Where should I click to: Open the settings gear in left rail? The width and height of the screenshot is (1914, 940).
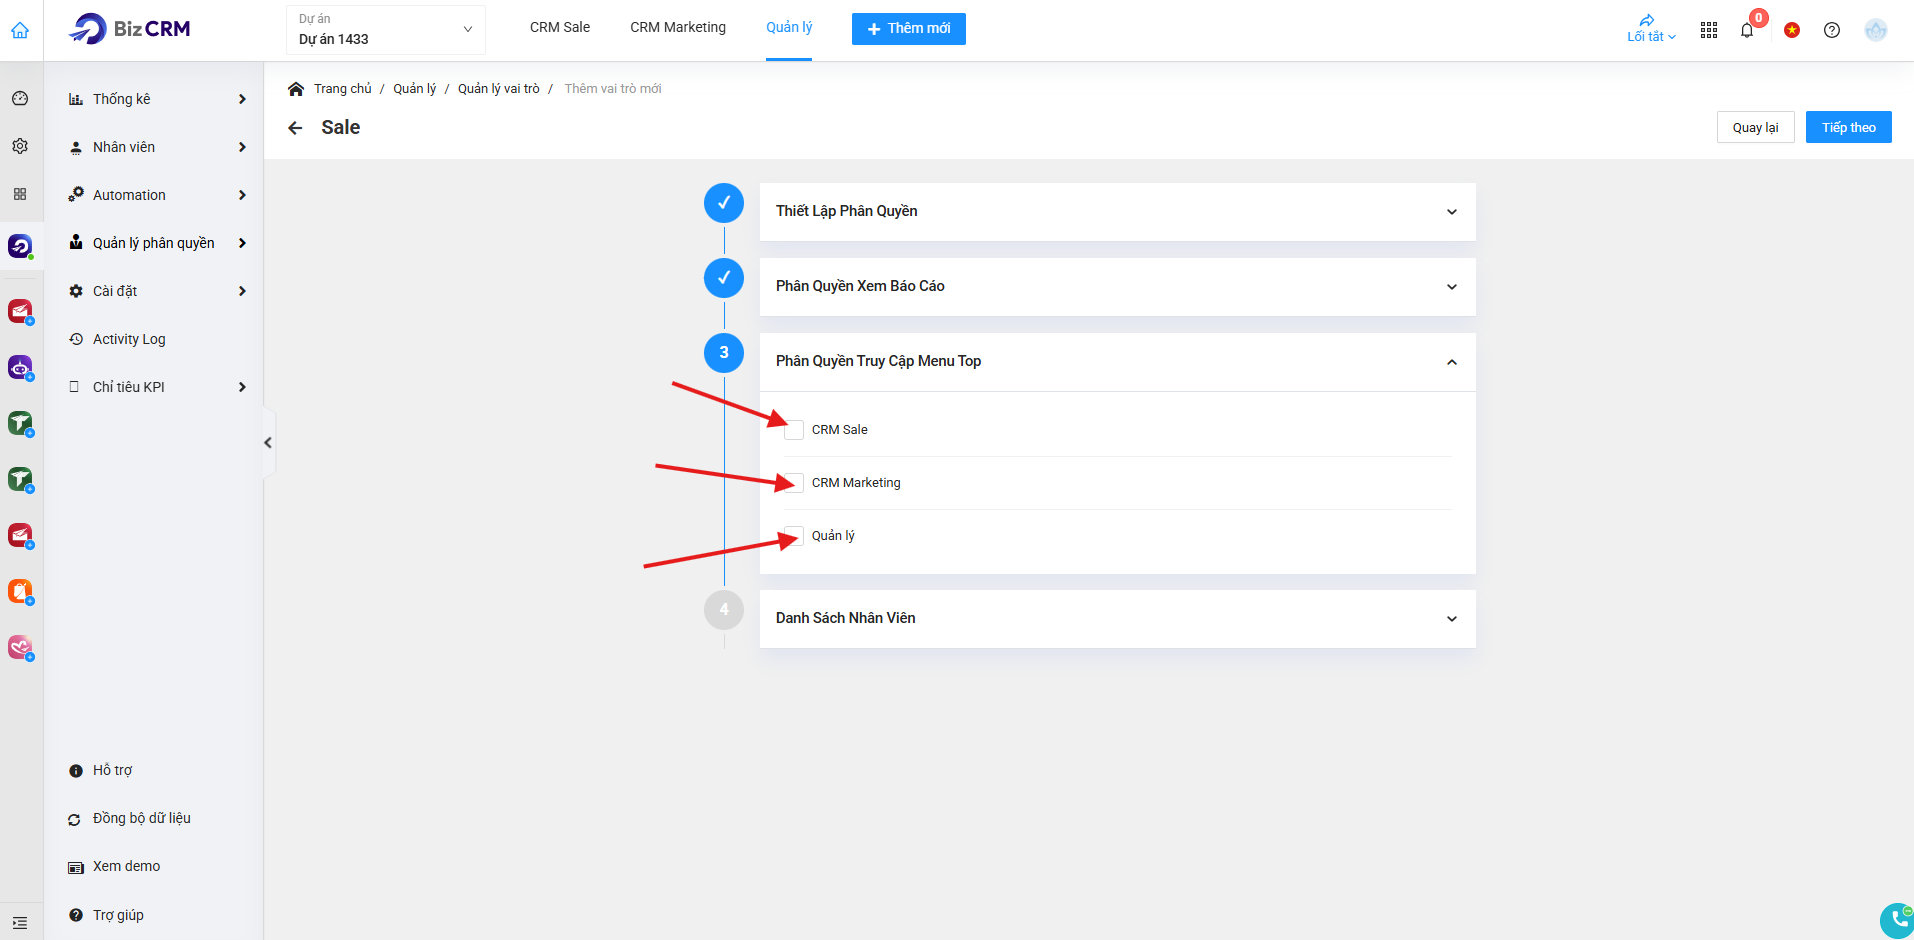20,146
